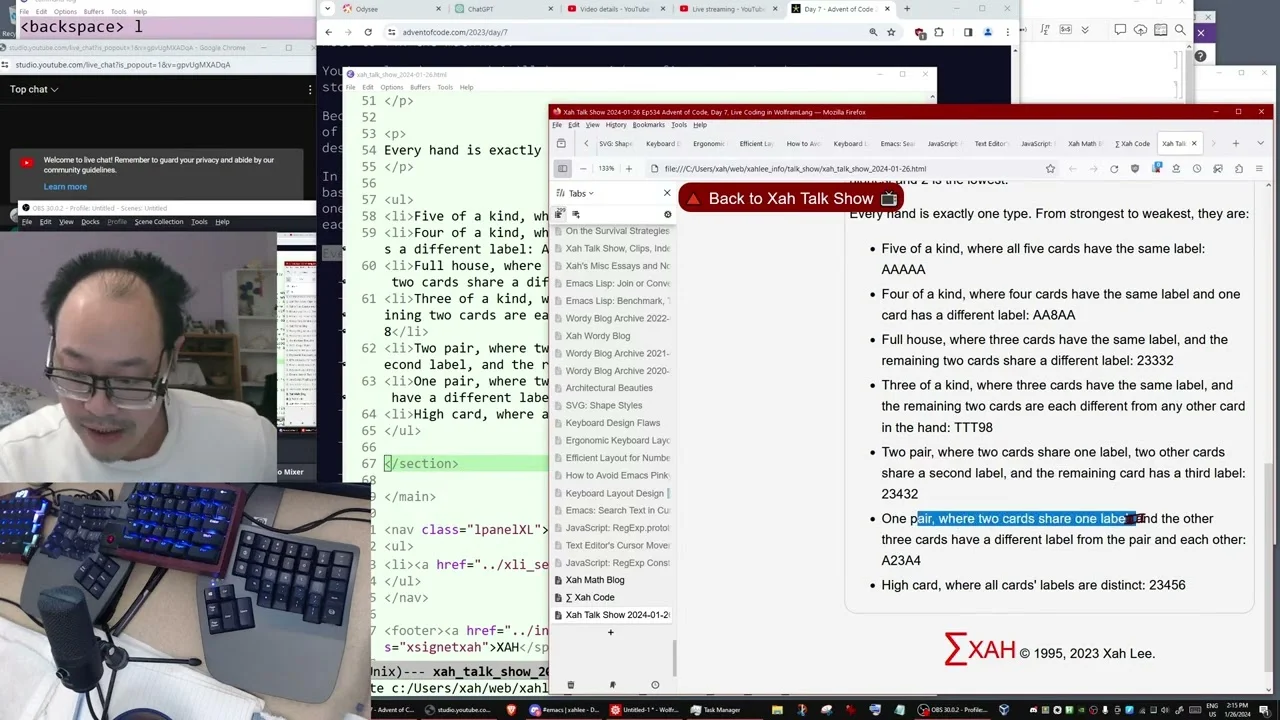
Task: Open Firefox extensions puzzle icon
Action: 1238,169
